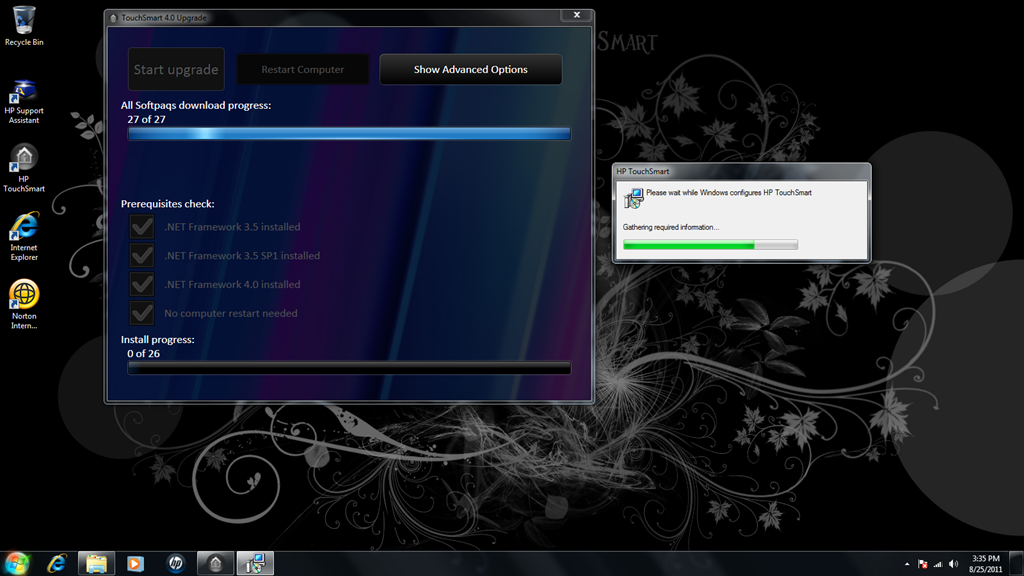This screenshot has width=1024, height=576.
Task: Toggle .NET Framework 3.5 installed checkbox
Action: [x=142, y=227]
